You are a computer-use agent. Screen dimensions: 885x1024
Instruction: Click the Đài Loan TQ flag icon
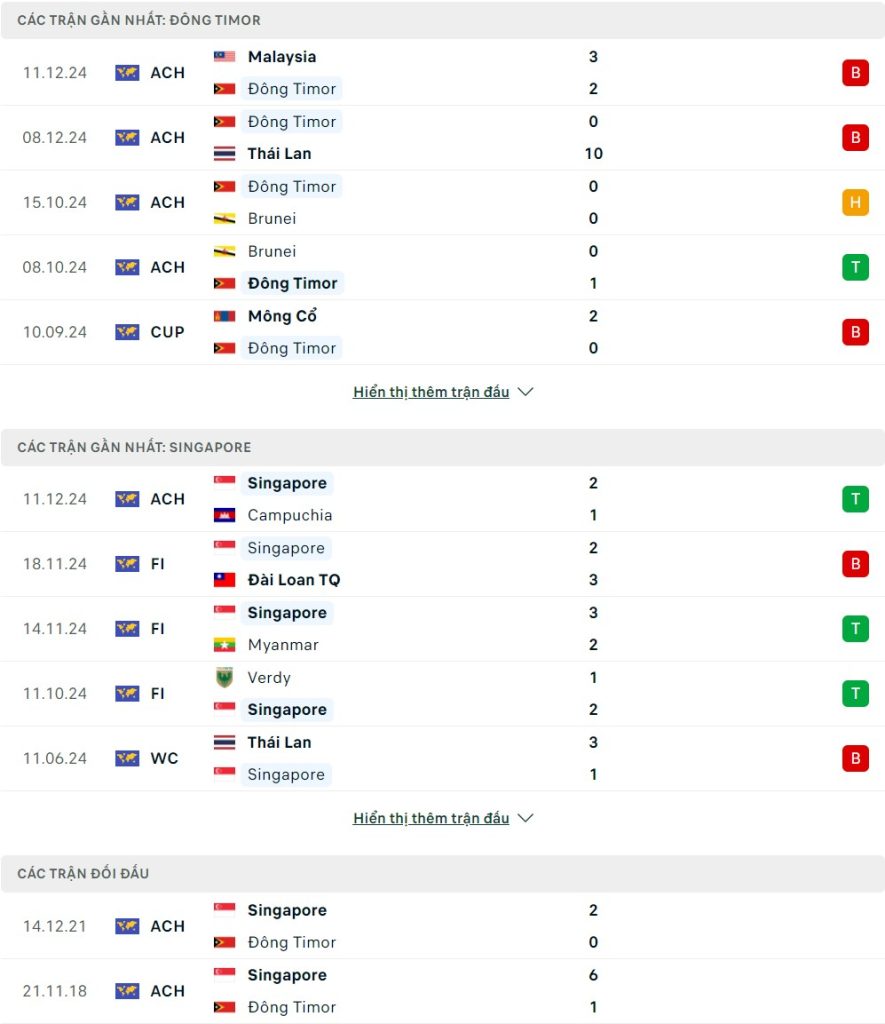coord(225,580)
